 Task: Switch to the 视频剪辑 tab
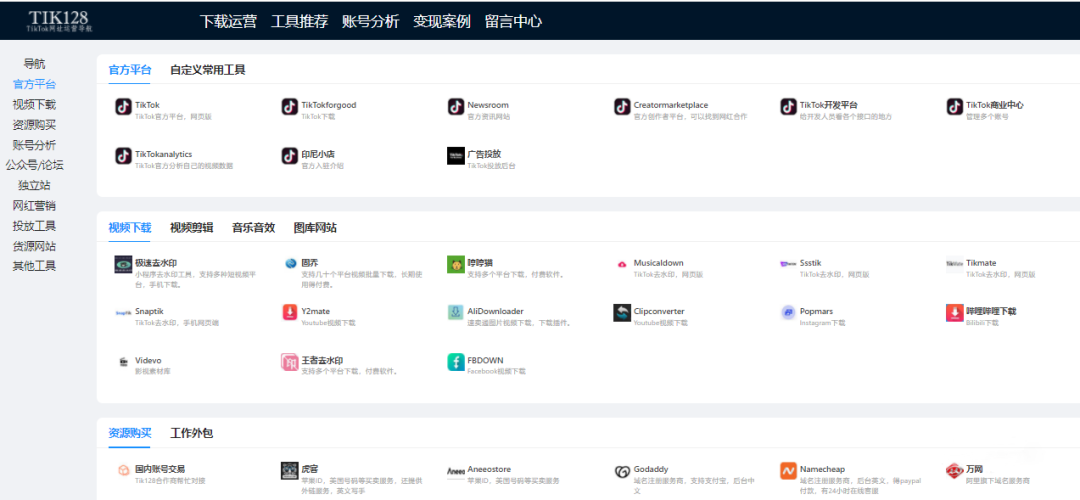coord(191,228)
